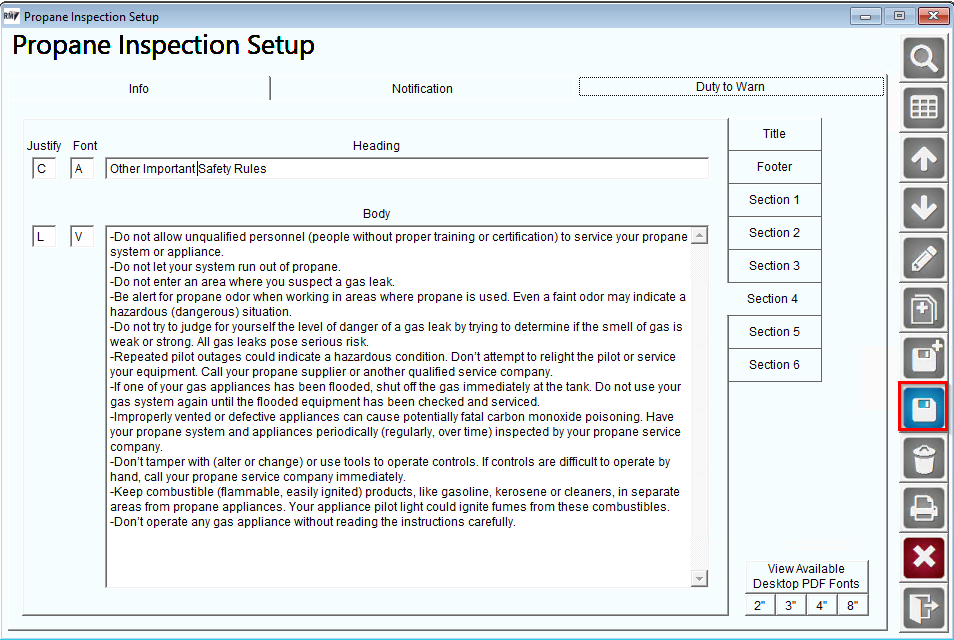The image size is (954, 640).
Task: Click the trash can delete icon
Action: click(924, 458)
